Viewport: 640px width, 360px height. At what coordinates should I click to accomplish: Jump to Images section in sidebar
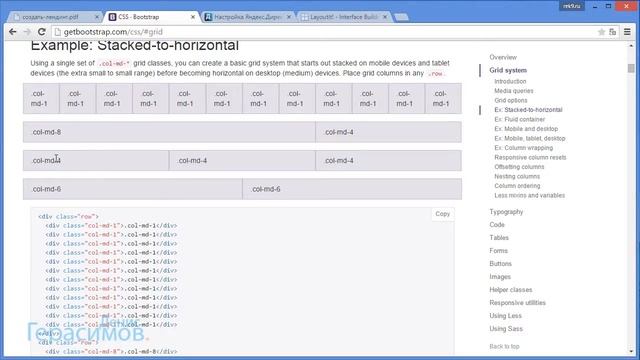(x=500, y=277)
